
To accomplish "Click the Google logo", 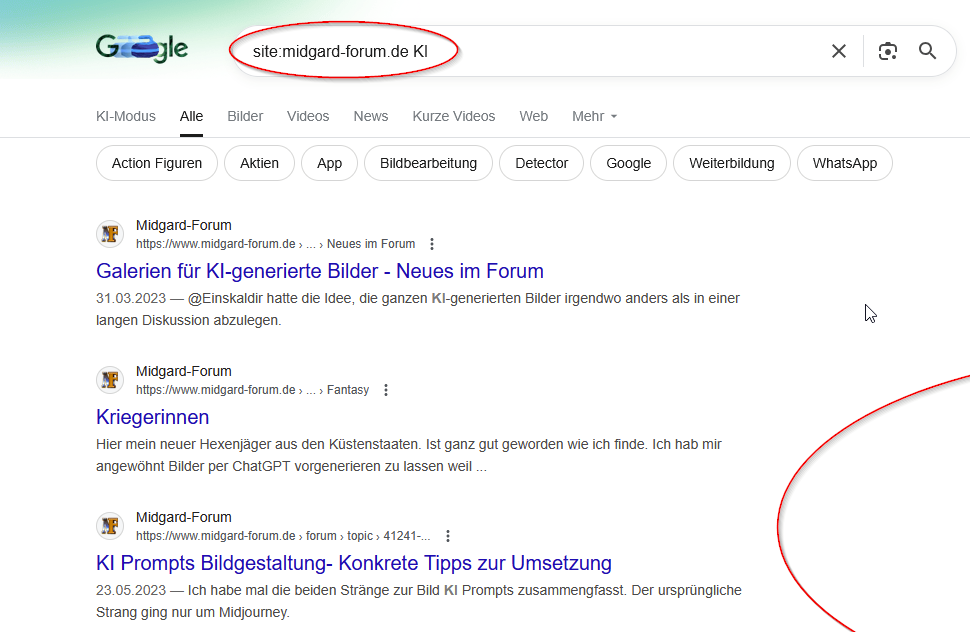I will (142, 48).
